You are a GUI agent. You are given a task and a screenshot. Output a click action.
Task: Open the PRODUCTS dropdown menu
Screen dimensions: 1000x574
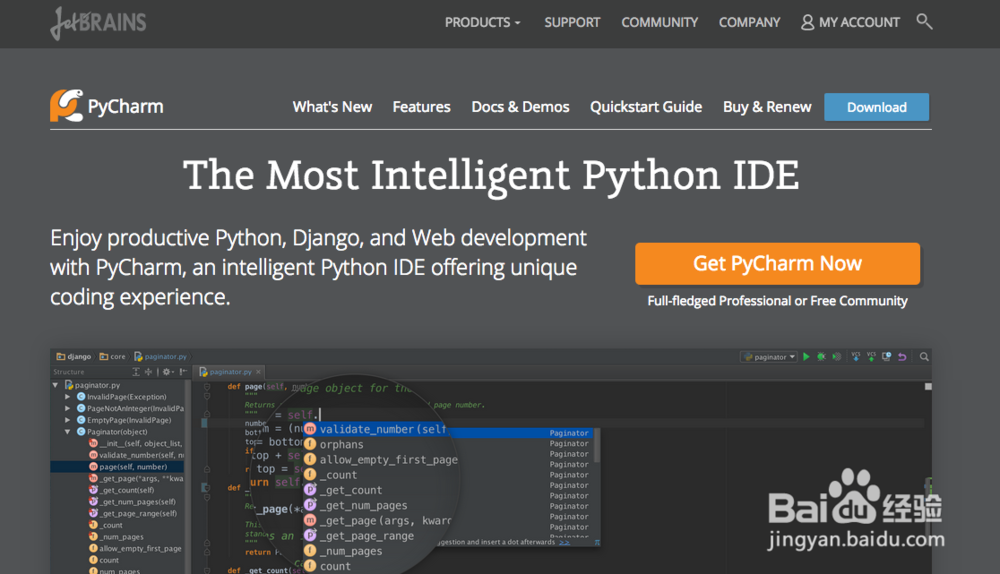[x=482, y=22]
